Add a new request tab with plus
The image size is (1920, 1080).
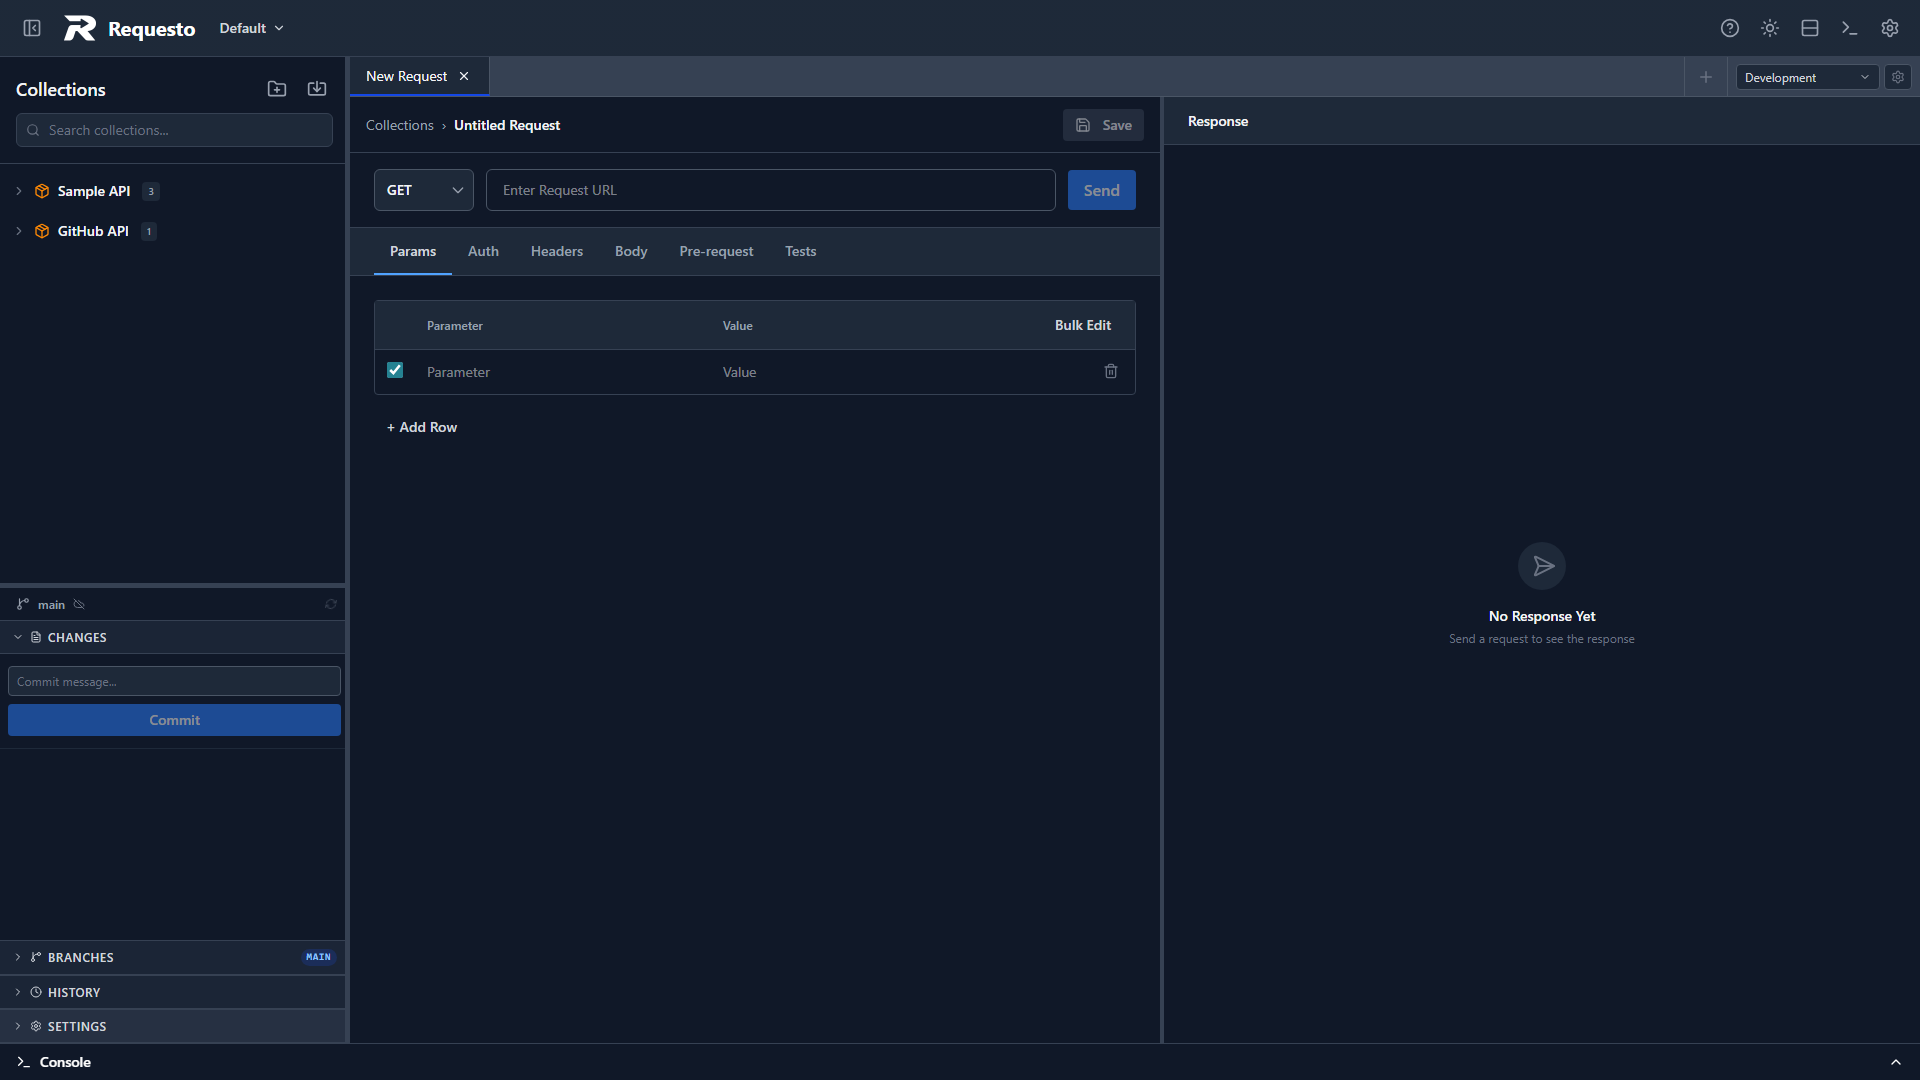point(1706,77)
